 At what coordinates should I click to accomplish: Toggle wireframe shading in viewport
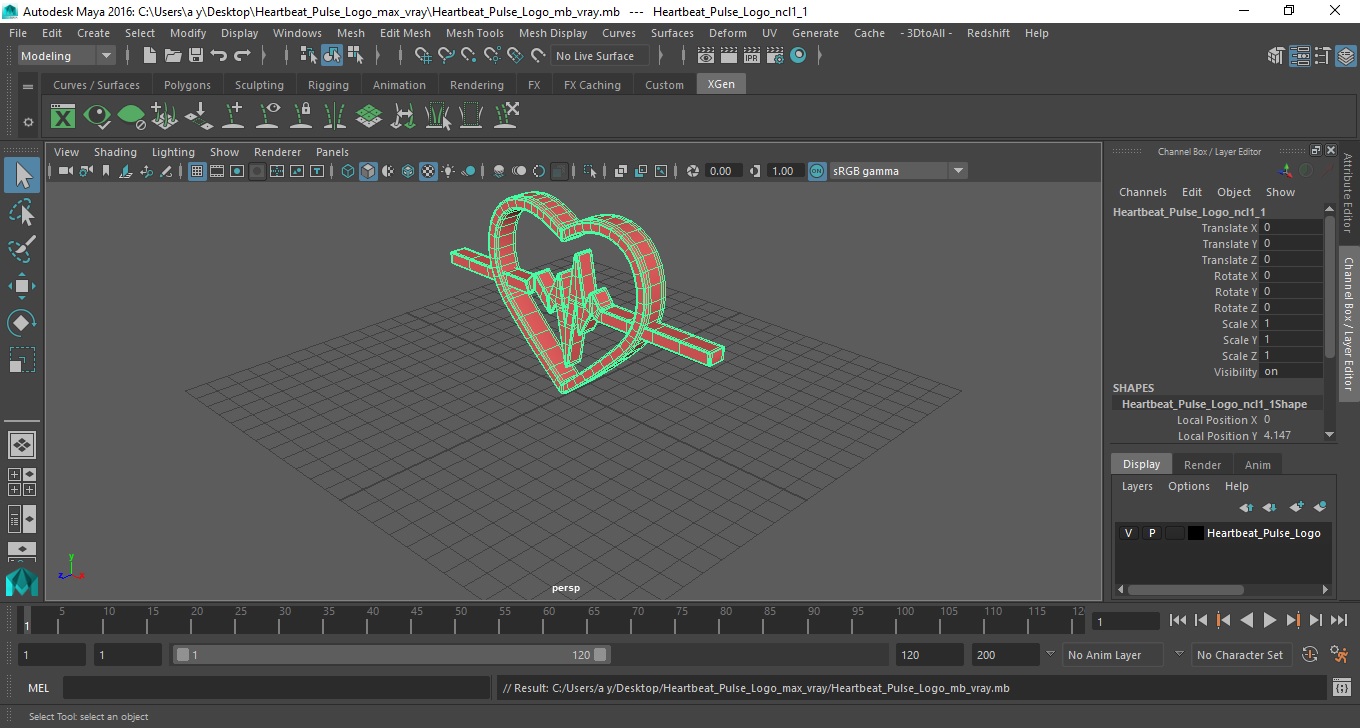click(x=348, y=171)
